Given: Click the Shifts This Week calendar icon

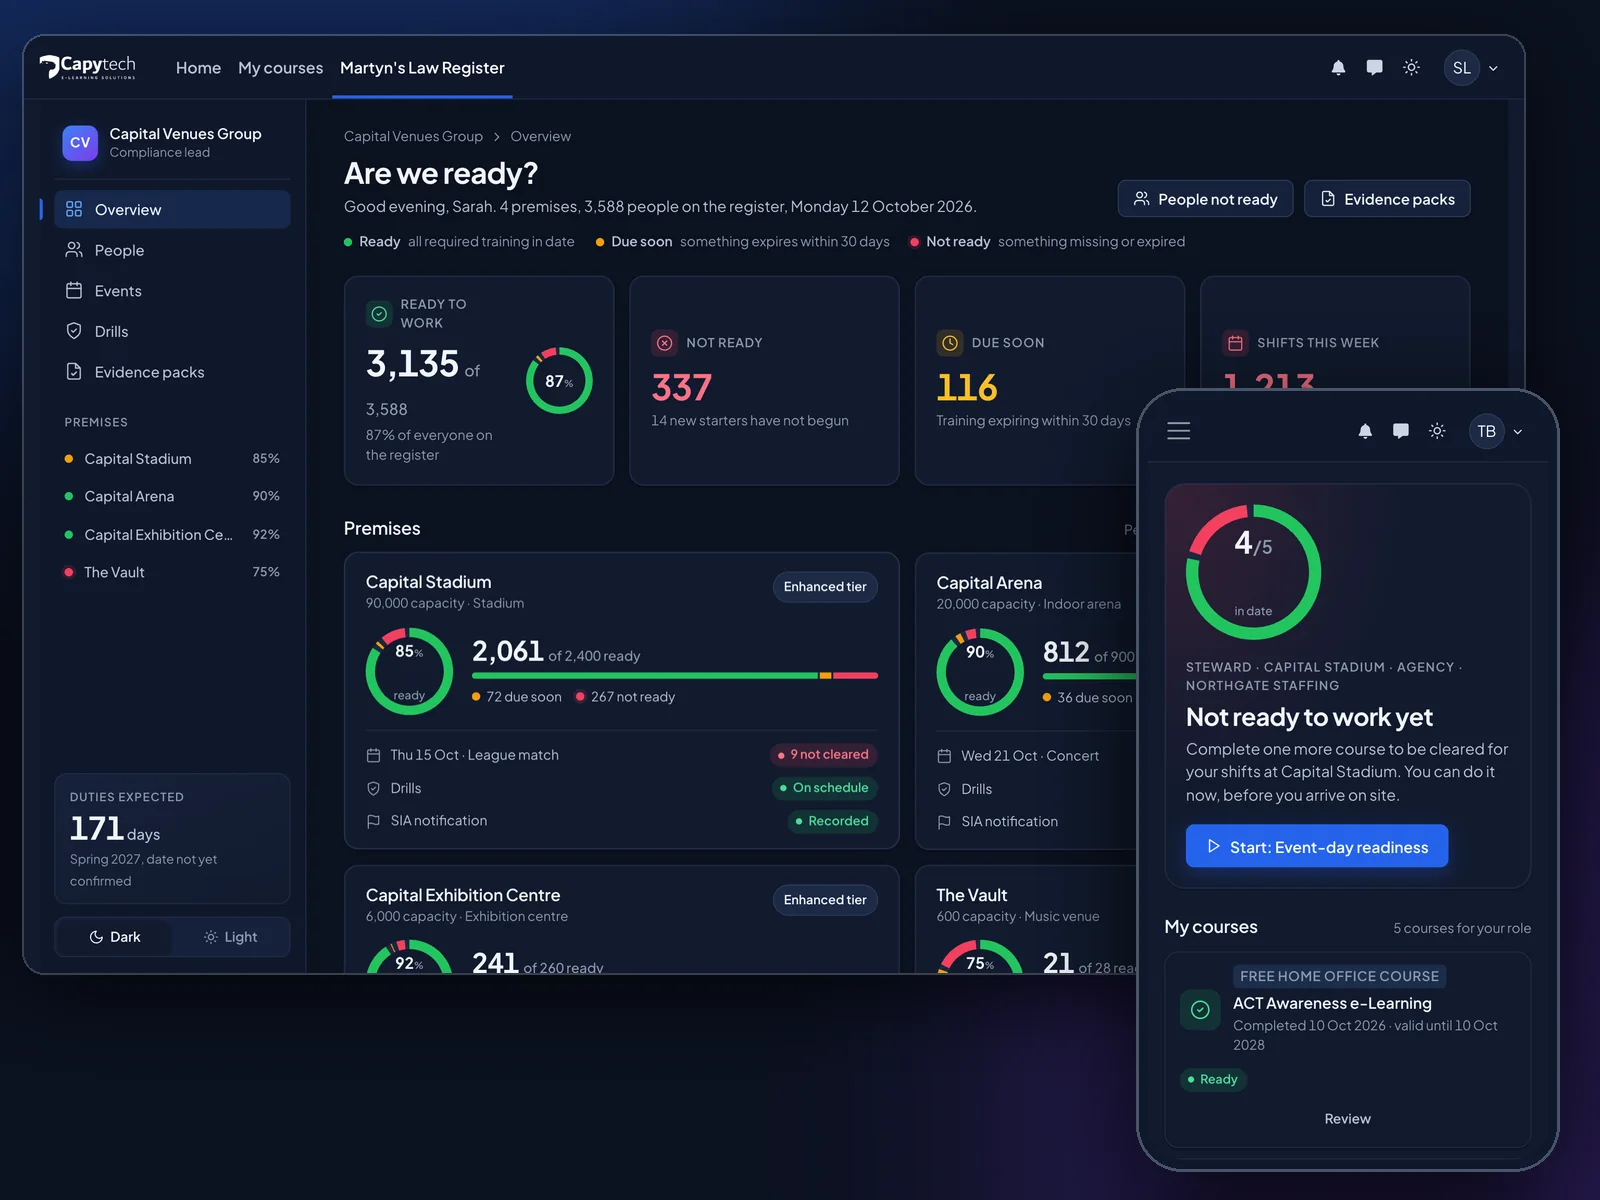Looking at the screenshot, I should [1235, 343].
